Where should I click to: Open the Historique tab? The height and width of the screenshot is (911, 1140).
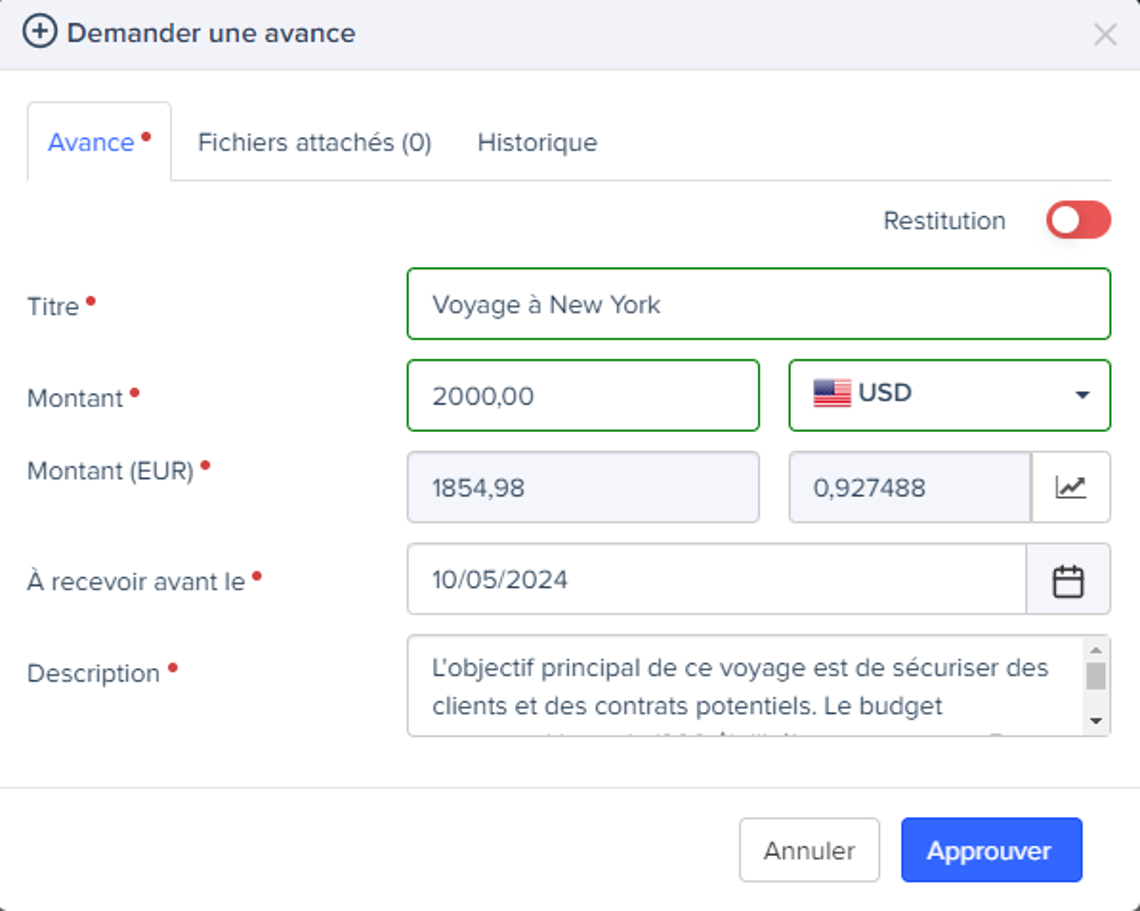tap(537, 143)
